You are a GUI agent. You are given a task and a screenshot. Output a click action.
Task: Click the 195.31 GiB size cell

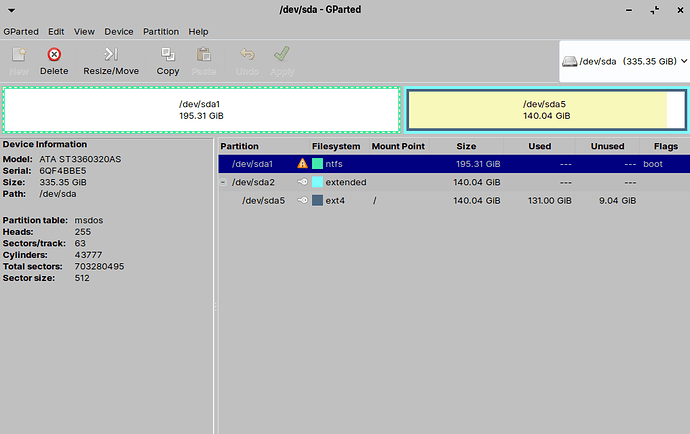coord(478,164)
